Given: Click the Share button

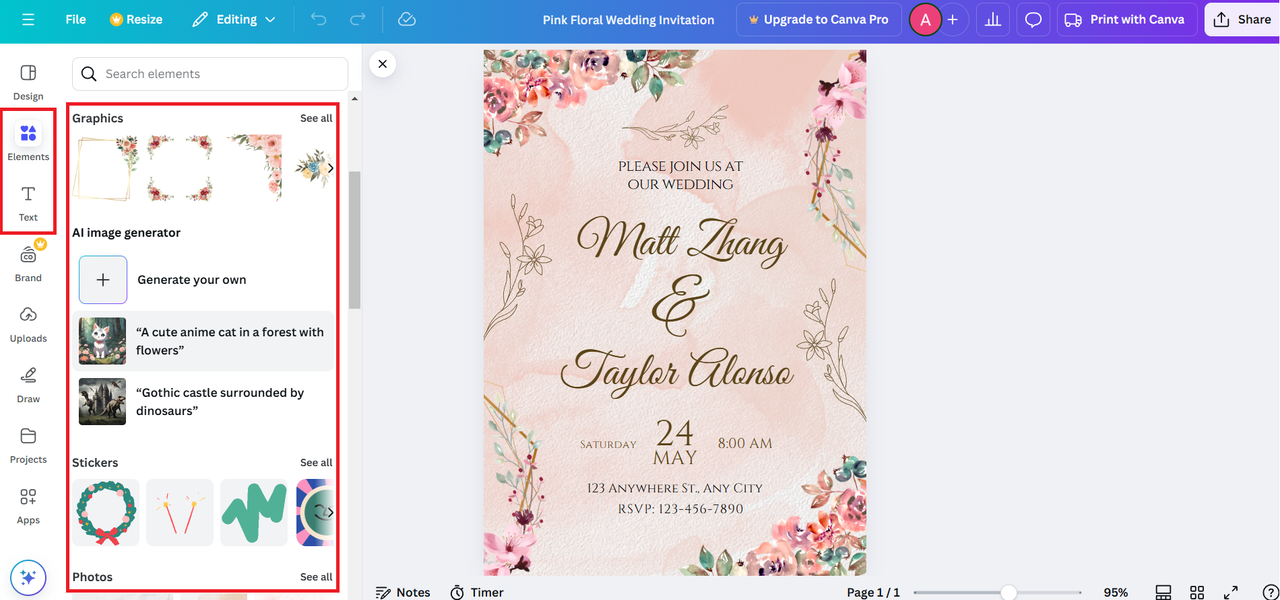Looking at the screenshot, I should point(1242,19).
